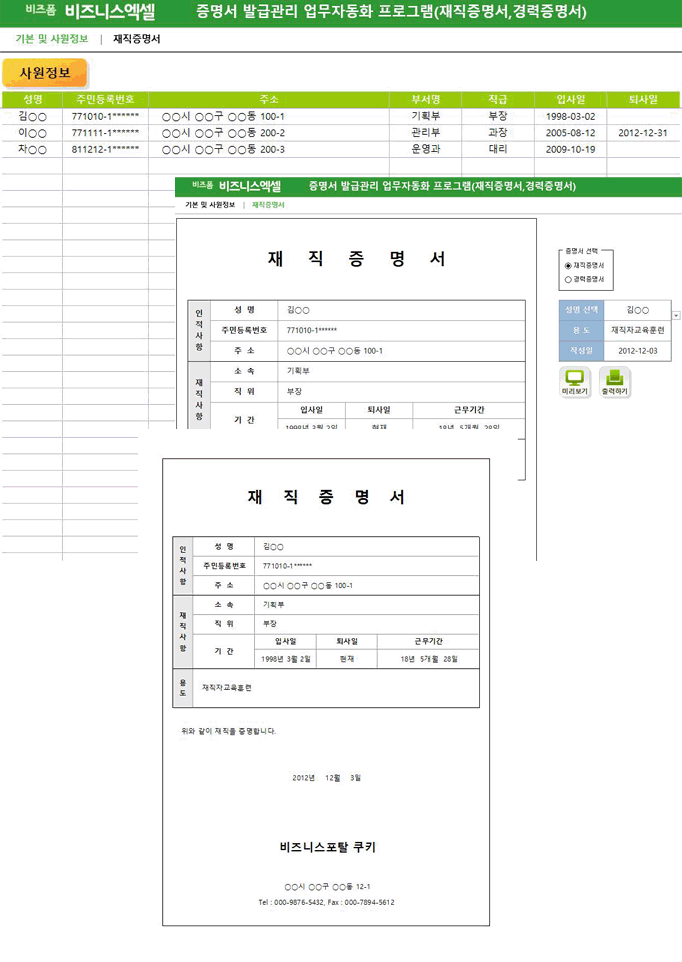Select the 관리부 department cell
The width and height of the screenshot is (682, 962).
click(x=426, y=133)
